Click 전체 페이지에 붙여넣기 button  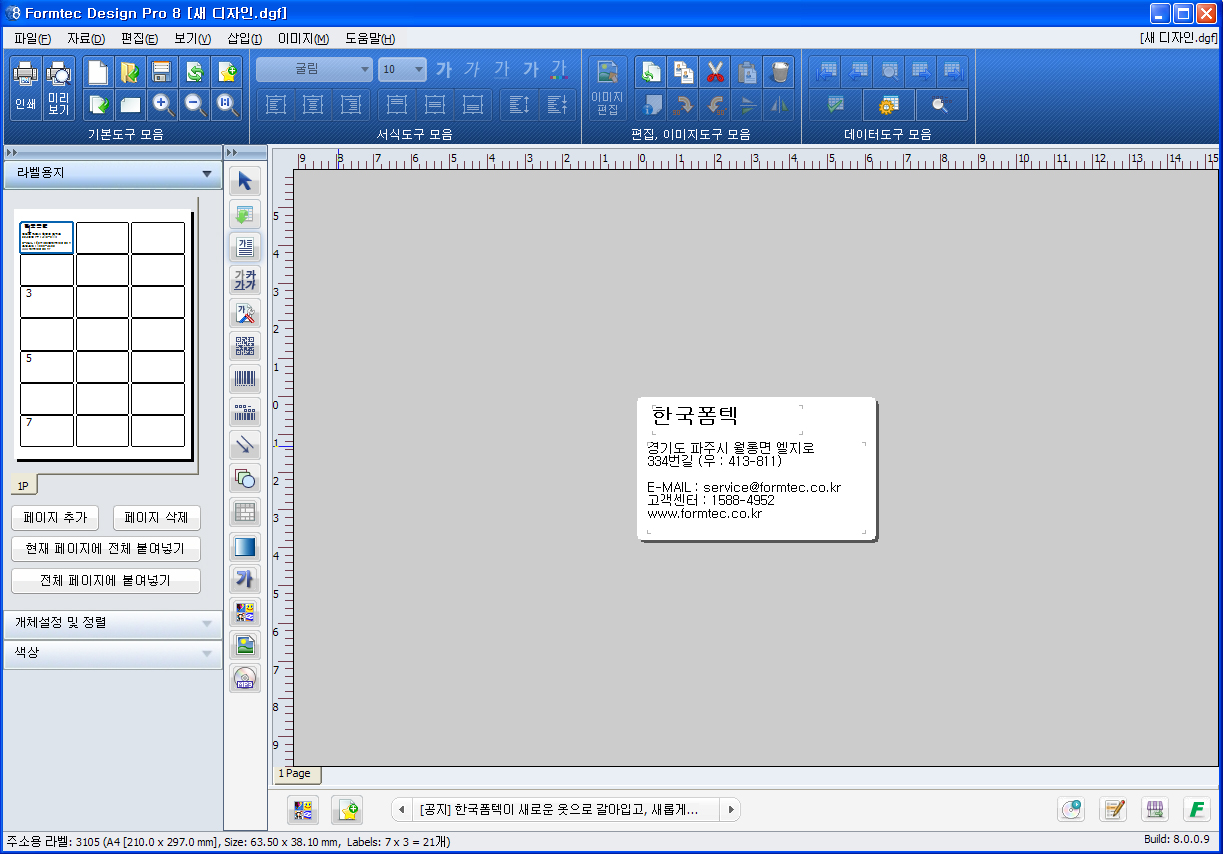click(x=106, y=581)
